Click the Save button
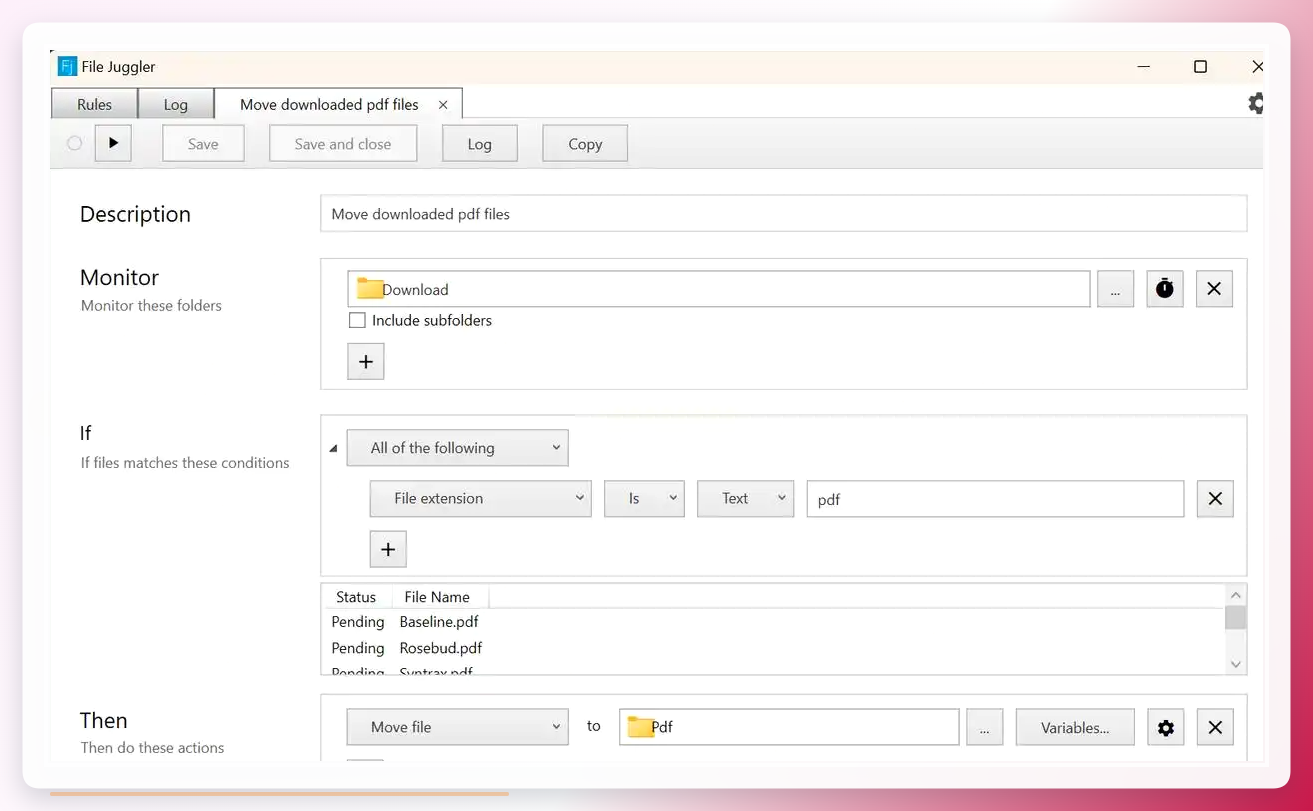This screenshot has width=1313, height=811. pyautogui.click(x=203, y=144)
